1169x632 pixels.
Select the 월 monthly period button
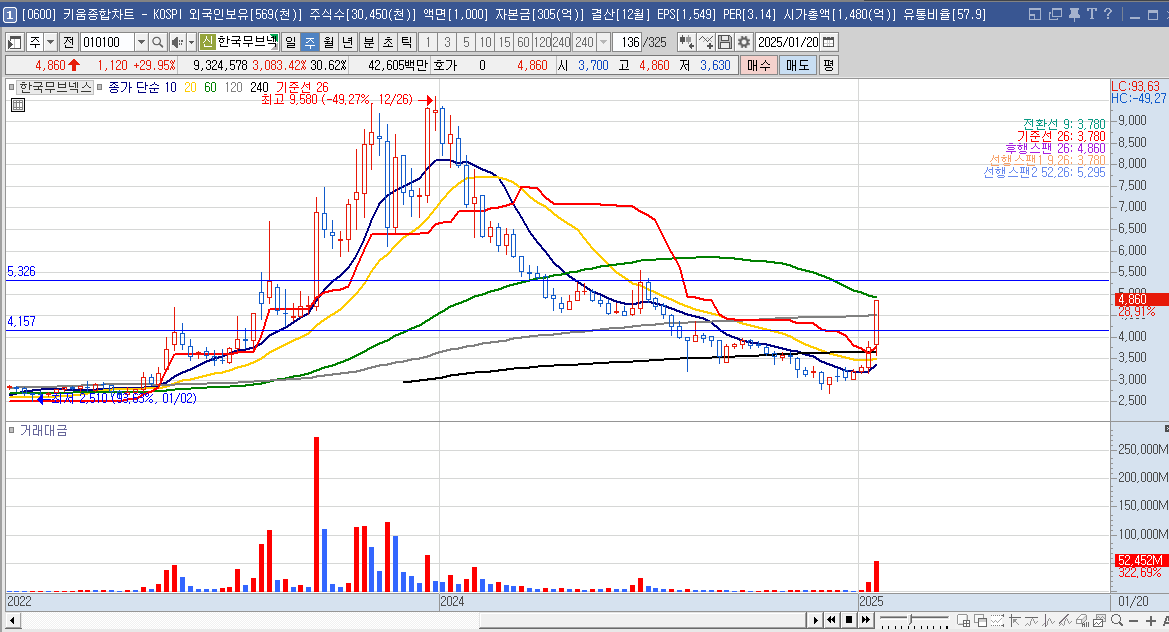[x=329, y=42]
